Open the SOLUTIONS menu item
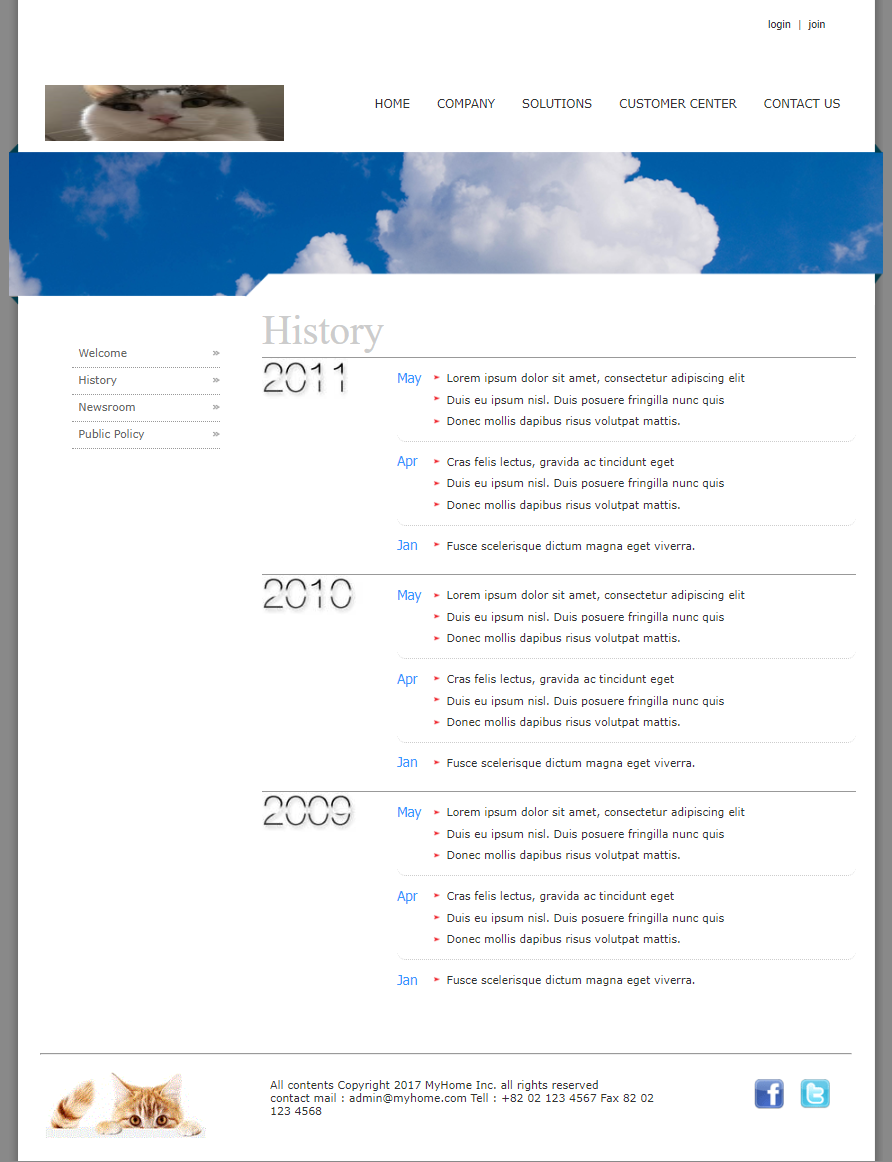Viewport: 892px width, 1162px height. (557, 104)
